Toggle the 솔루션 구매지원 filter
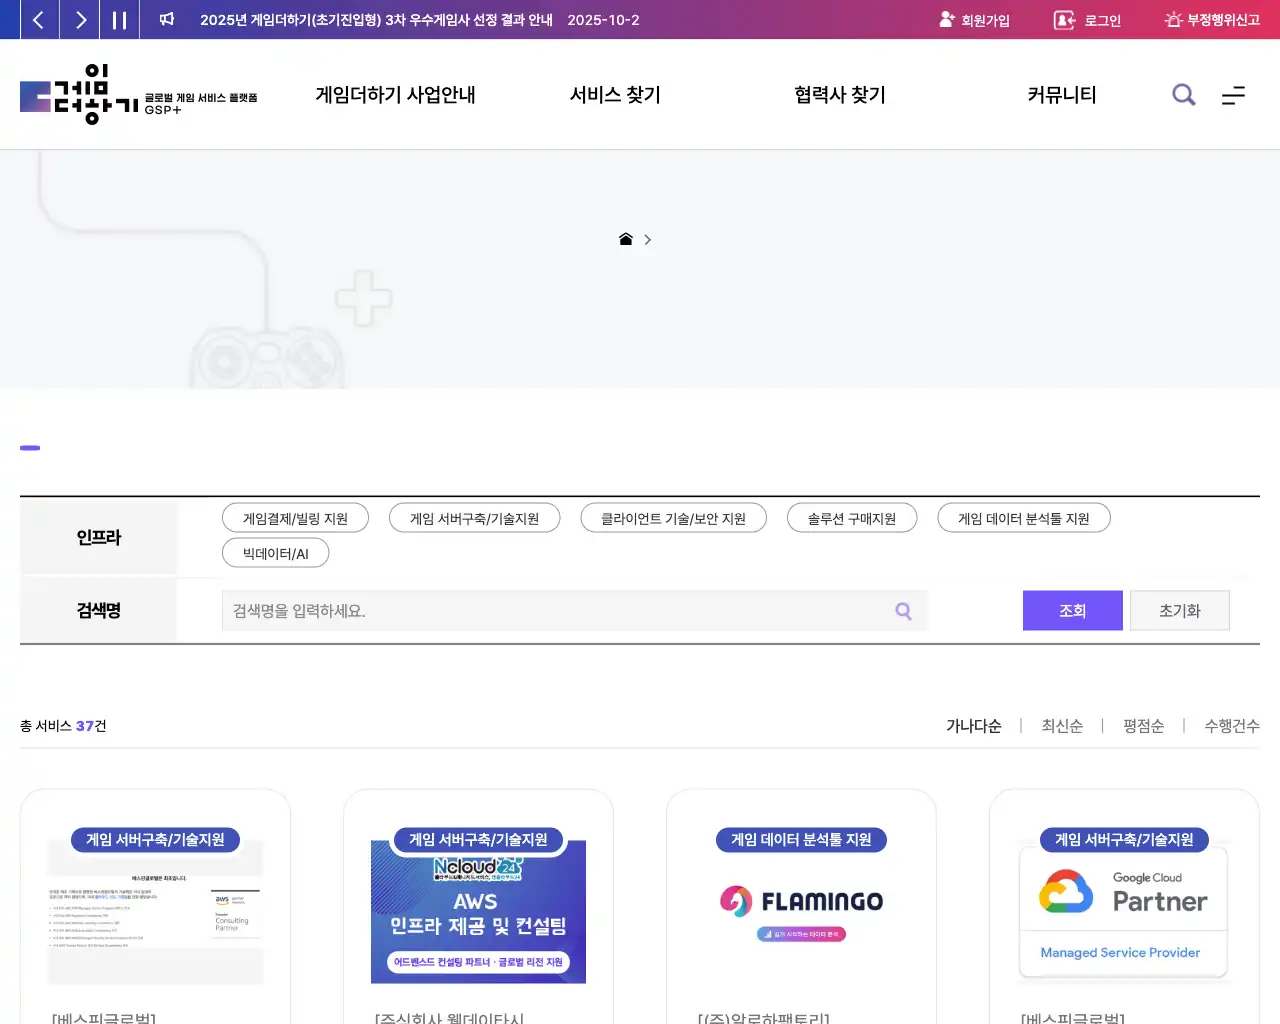 852,517
